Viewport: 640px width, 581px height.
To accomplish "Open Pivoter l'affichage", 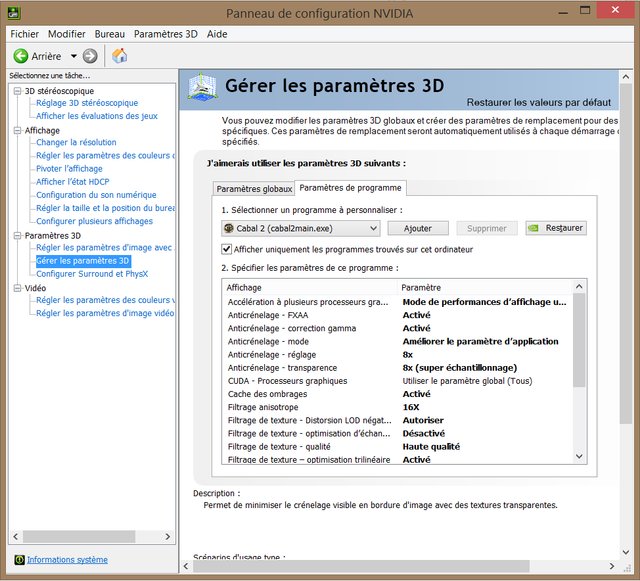I will pyautogui.click(x=69, y=169).
